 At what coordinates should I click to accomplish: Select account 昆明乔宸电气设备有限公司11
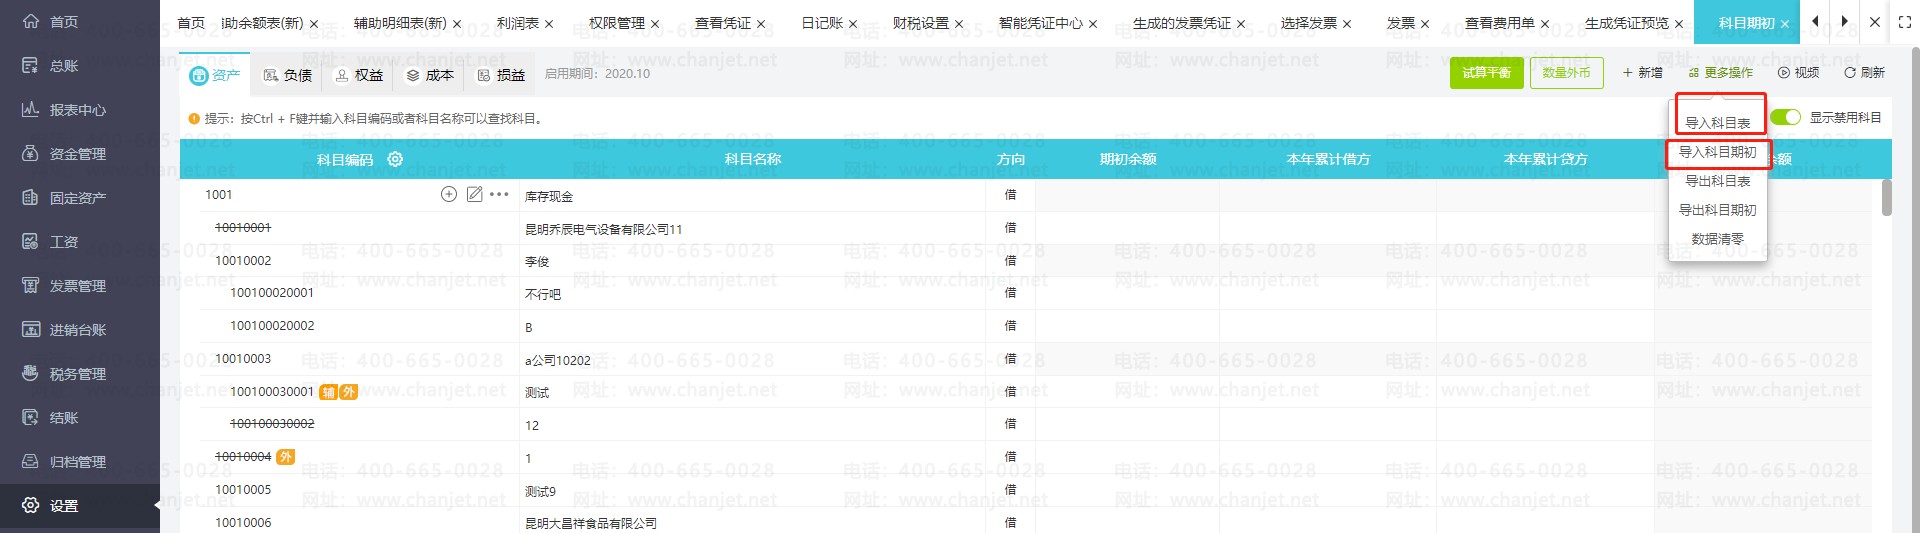coord(603,230)
